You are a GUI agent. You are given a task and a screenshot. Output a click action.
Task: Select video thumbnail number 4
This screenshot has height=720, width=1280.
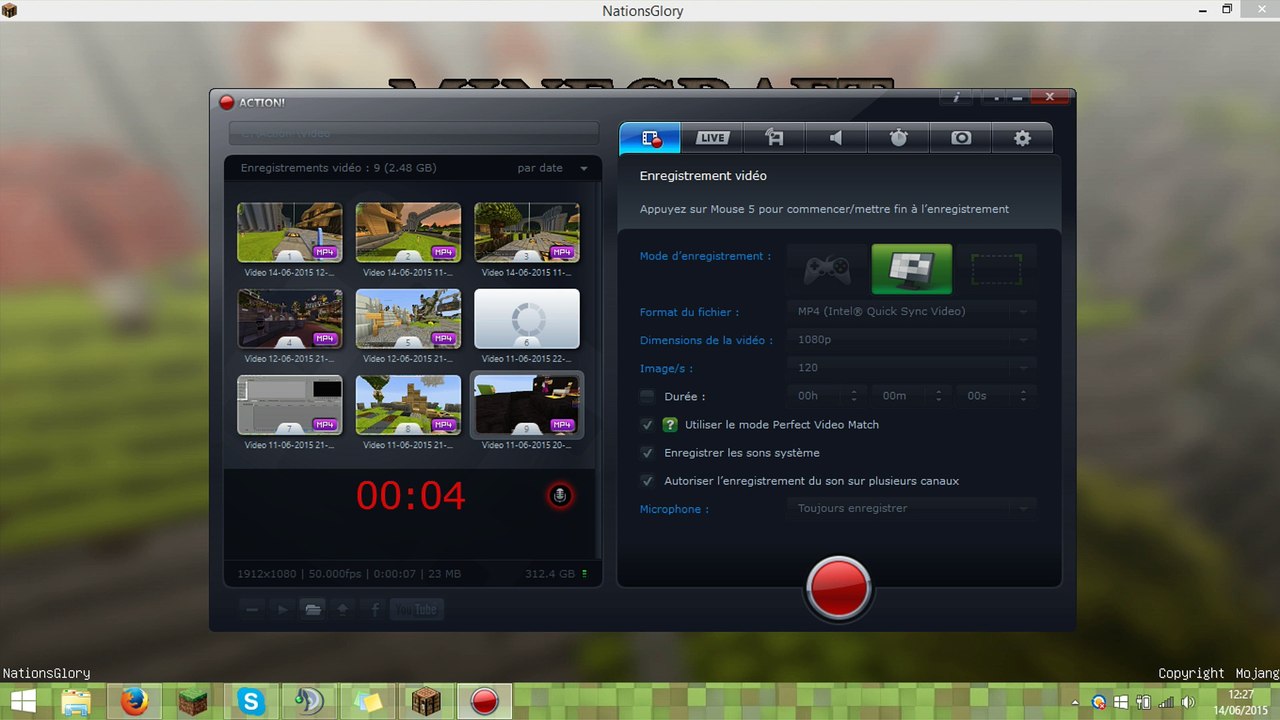pos(289,318)
